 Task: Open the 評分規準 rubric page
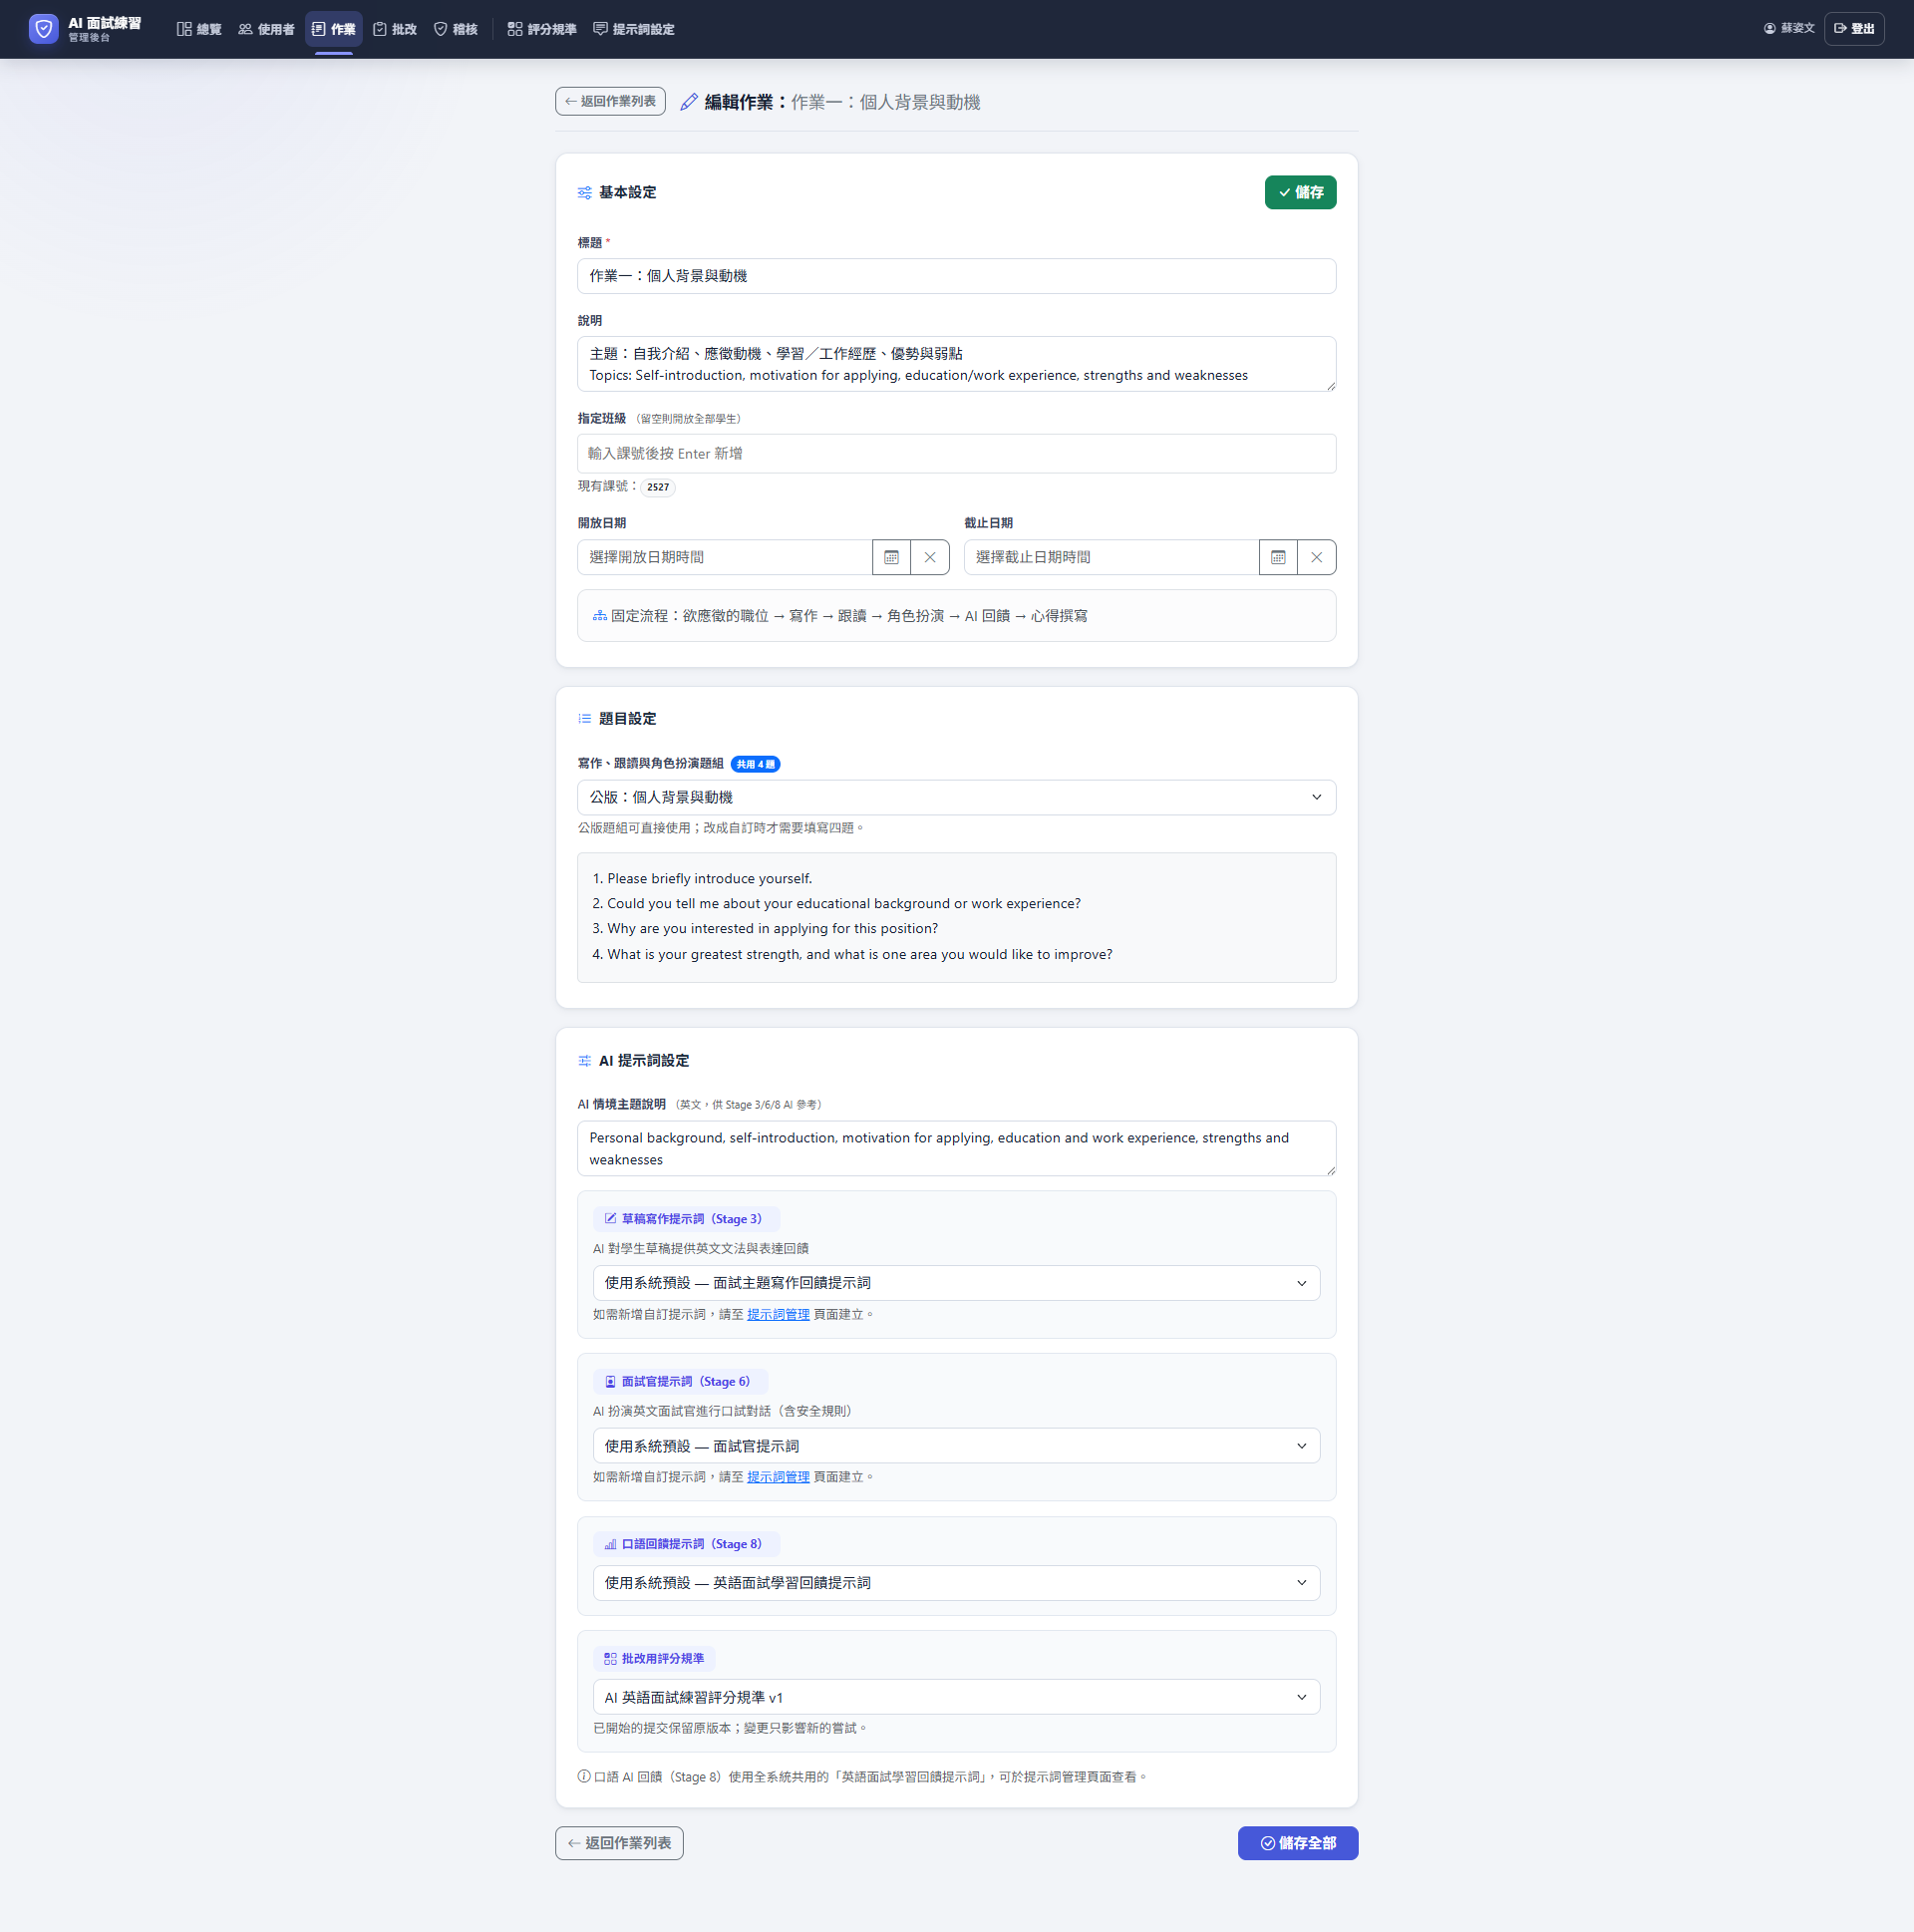coord(542,29)
